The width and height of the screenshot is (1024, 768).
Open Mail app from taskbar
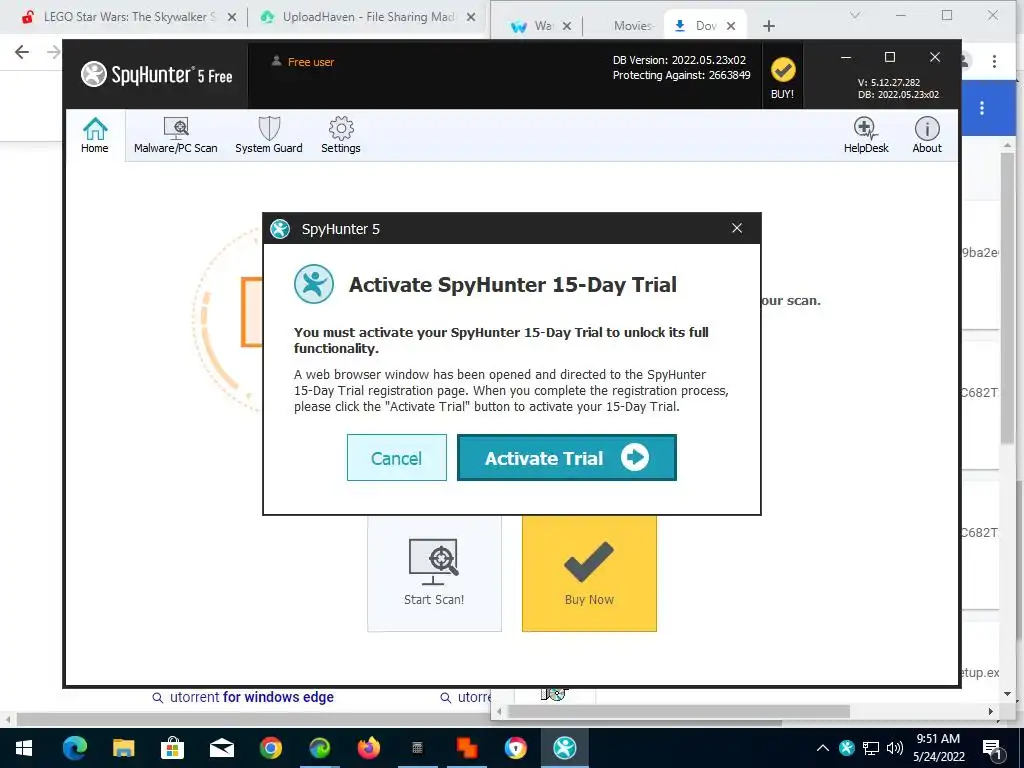pos(221,748)
